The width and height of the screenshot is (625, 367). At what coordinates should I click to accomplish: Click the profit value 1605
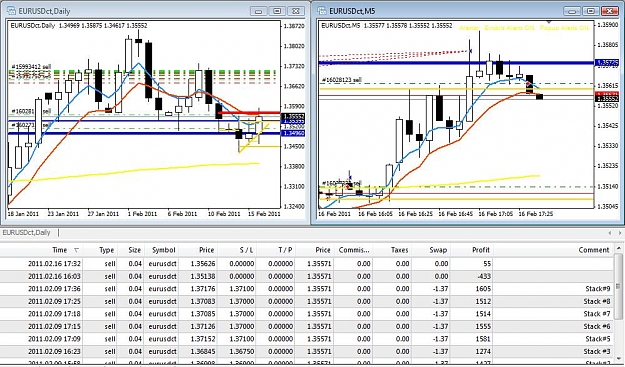tap(483, 288)
